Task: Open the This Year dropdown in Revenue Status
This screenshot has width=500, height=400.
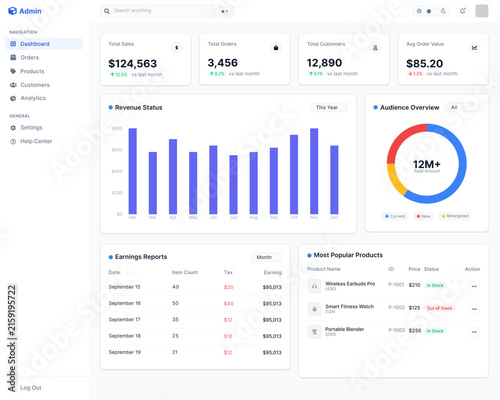Action: [329, 107]
